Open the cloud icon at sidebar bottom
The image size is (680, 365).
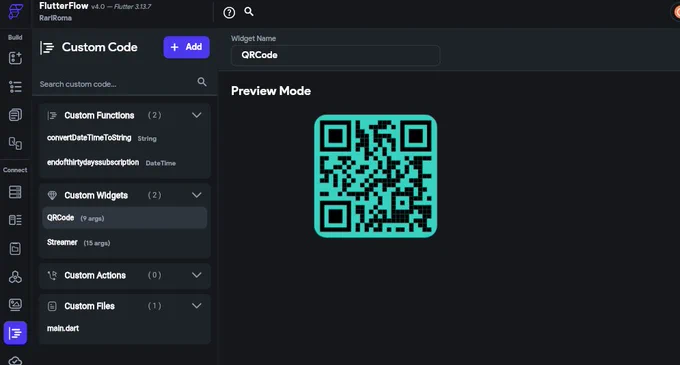tap(15, 360)
